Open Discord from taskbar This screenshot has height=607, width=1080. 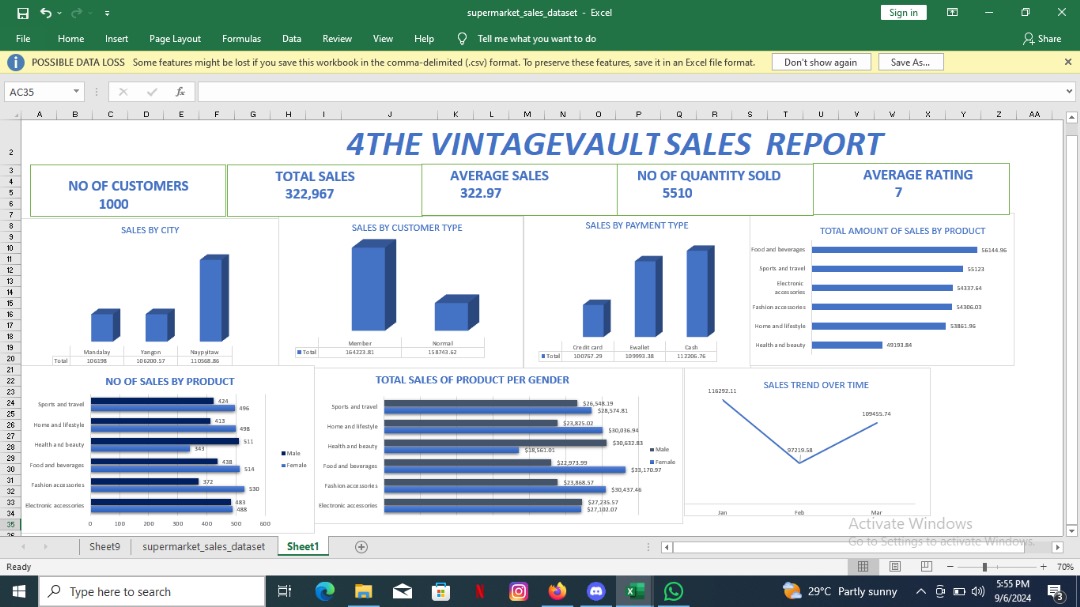pyautogui.click(x=596, y=591)
